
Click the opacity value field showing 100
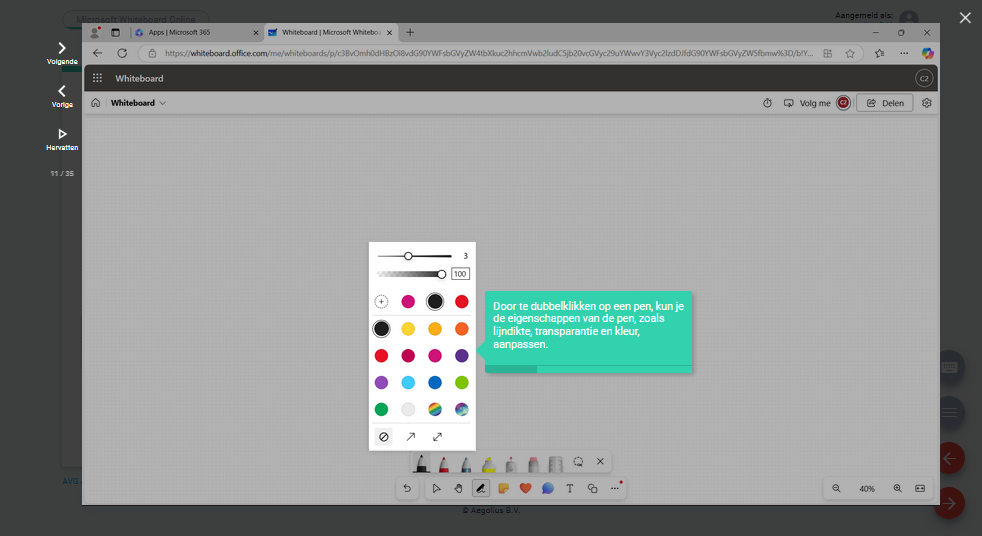point(460,274)
